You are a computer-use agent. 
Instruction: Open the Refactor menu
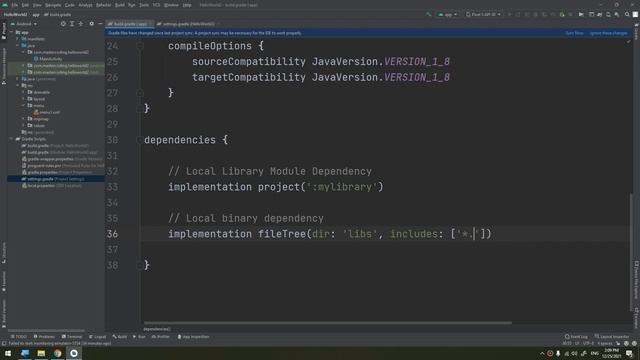pyautogui.click(x=103, y=5)
